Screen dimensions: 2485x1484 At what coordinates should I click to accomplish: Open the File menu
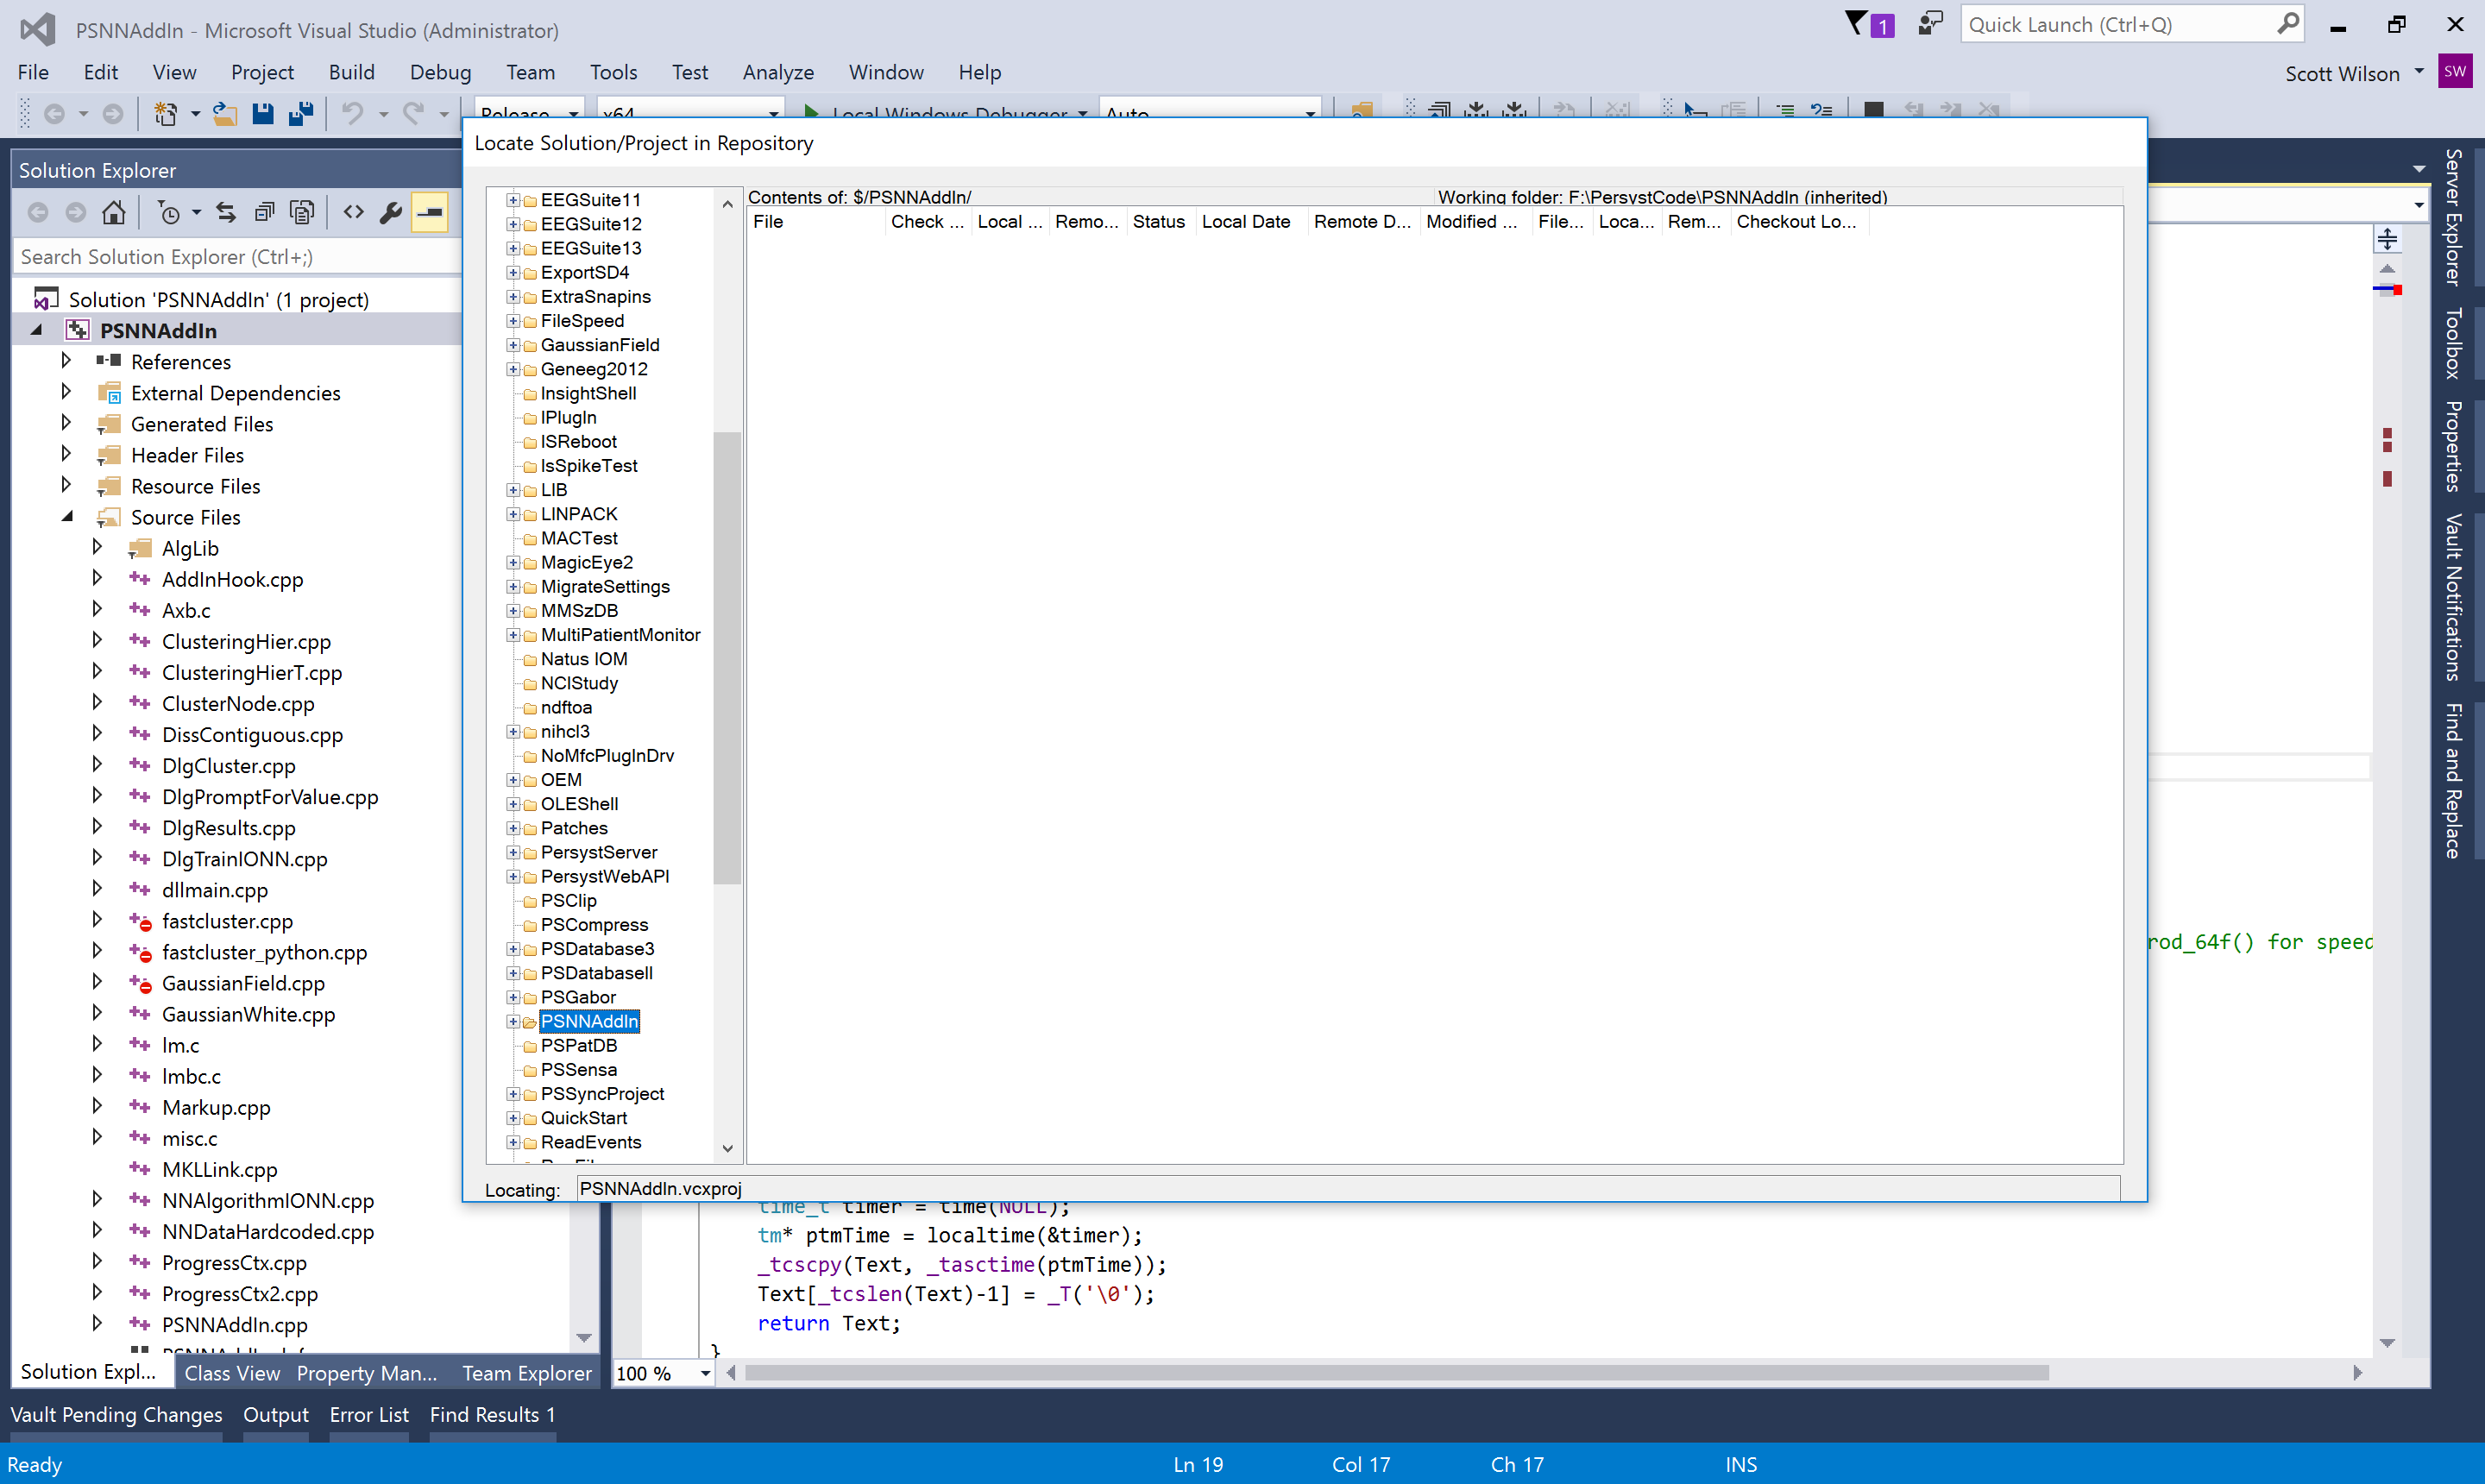[33, 72]
